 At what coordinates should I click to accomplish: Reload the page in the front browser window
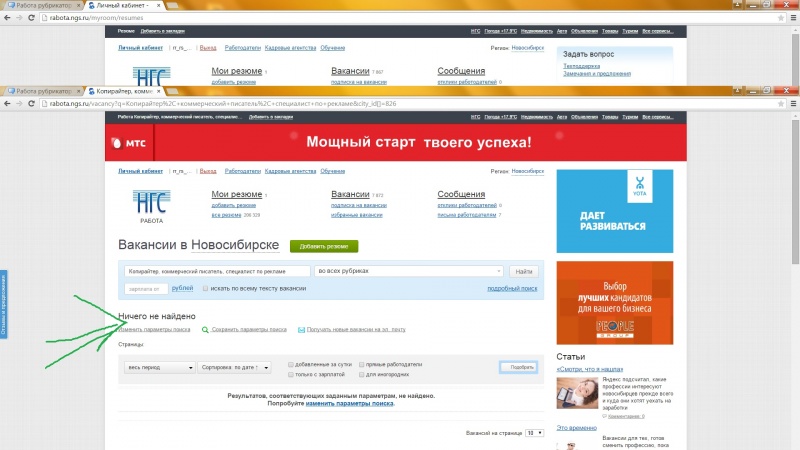click(34, 104)
